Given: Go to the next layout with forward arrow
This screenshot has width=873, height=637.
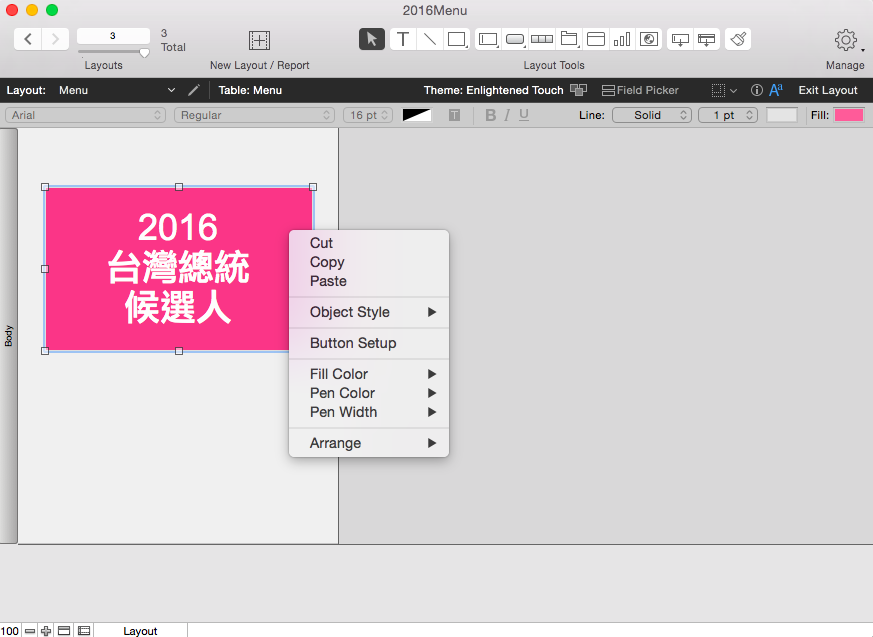Looking at the screenshot, I should coord(55,39).
